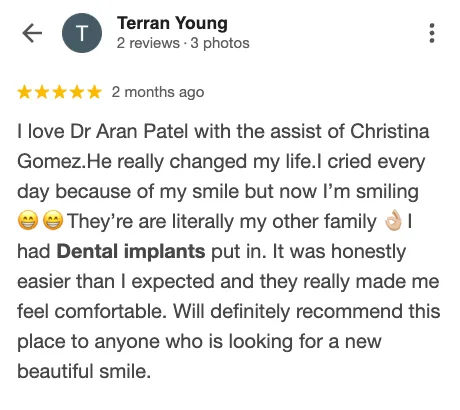
Task: Click the first grinning face emoji
Action: (x=28, y=221)
